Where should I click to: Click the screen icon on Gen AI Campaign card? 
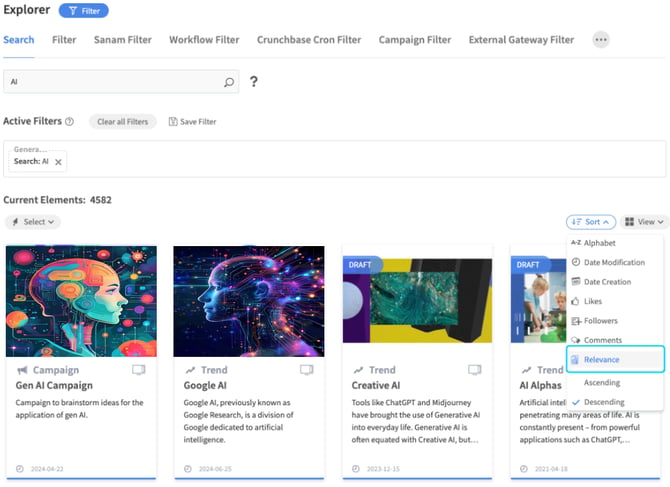[138, 370]
